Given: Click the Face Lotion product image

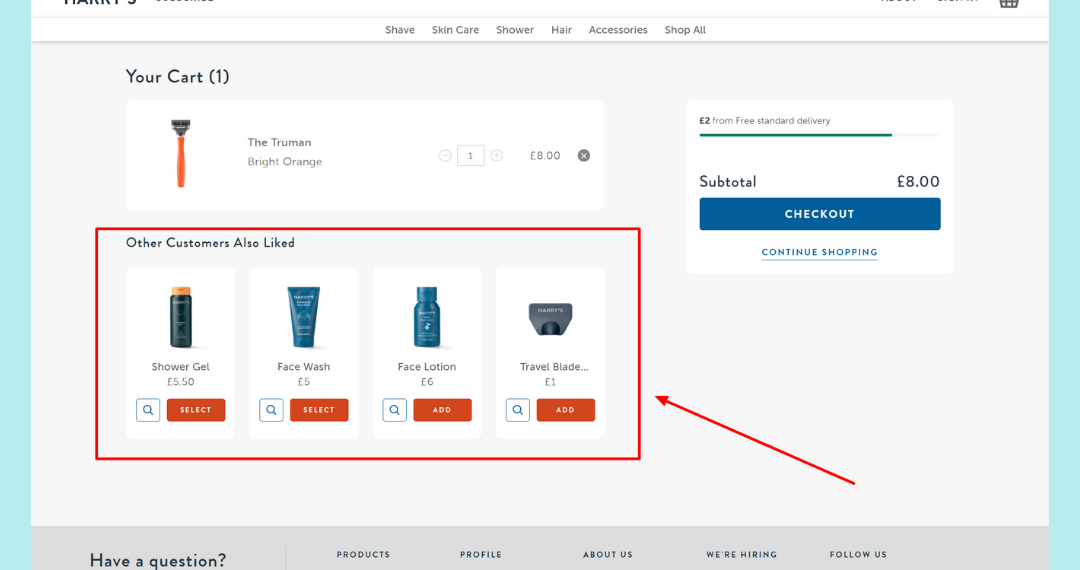Looking at the screenshot, I should pyautogui.click(x=427, y=317).
